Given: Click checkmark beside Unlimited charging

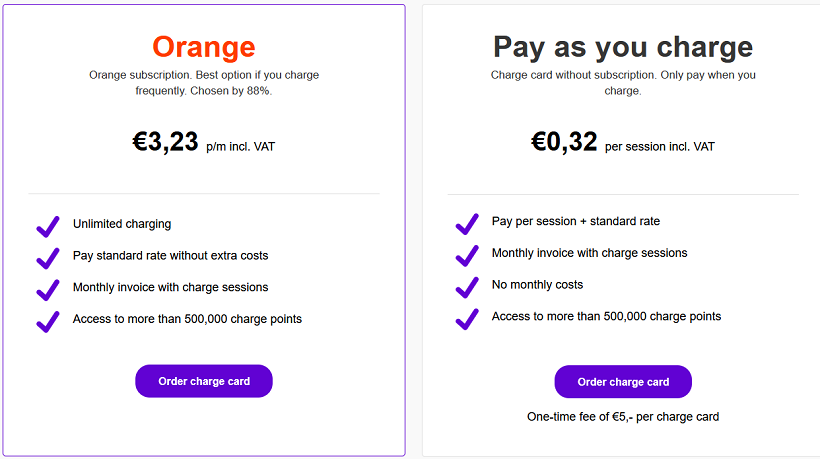Looking at the screenshot, I should click(47, 227).
